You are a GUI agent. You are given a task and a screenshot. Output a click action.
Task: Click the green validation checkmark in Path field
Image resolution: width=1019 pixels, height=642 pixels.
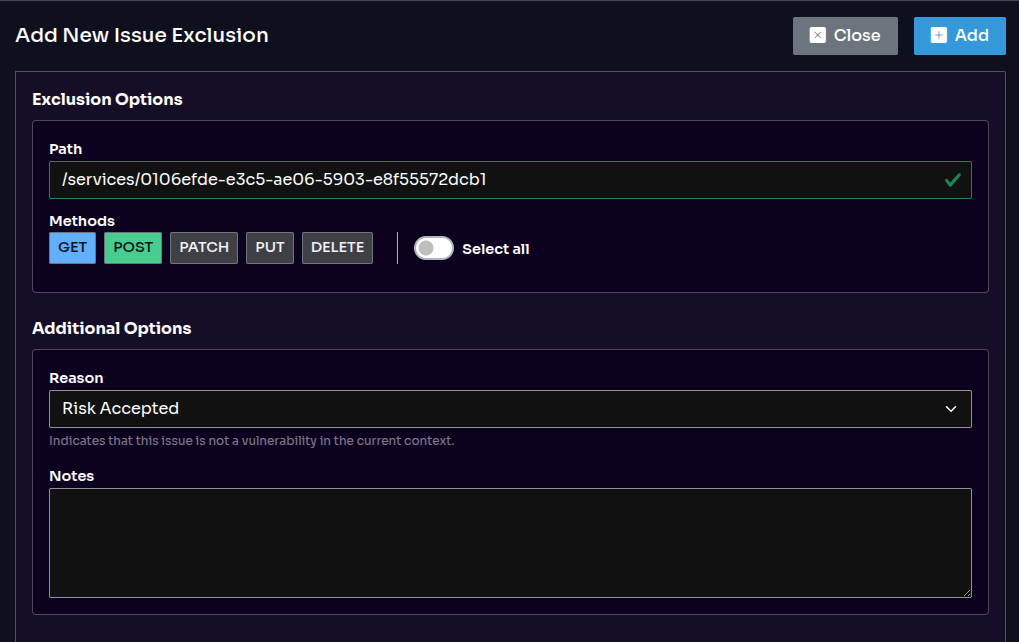[954, 180]
